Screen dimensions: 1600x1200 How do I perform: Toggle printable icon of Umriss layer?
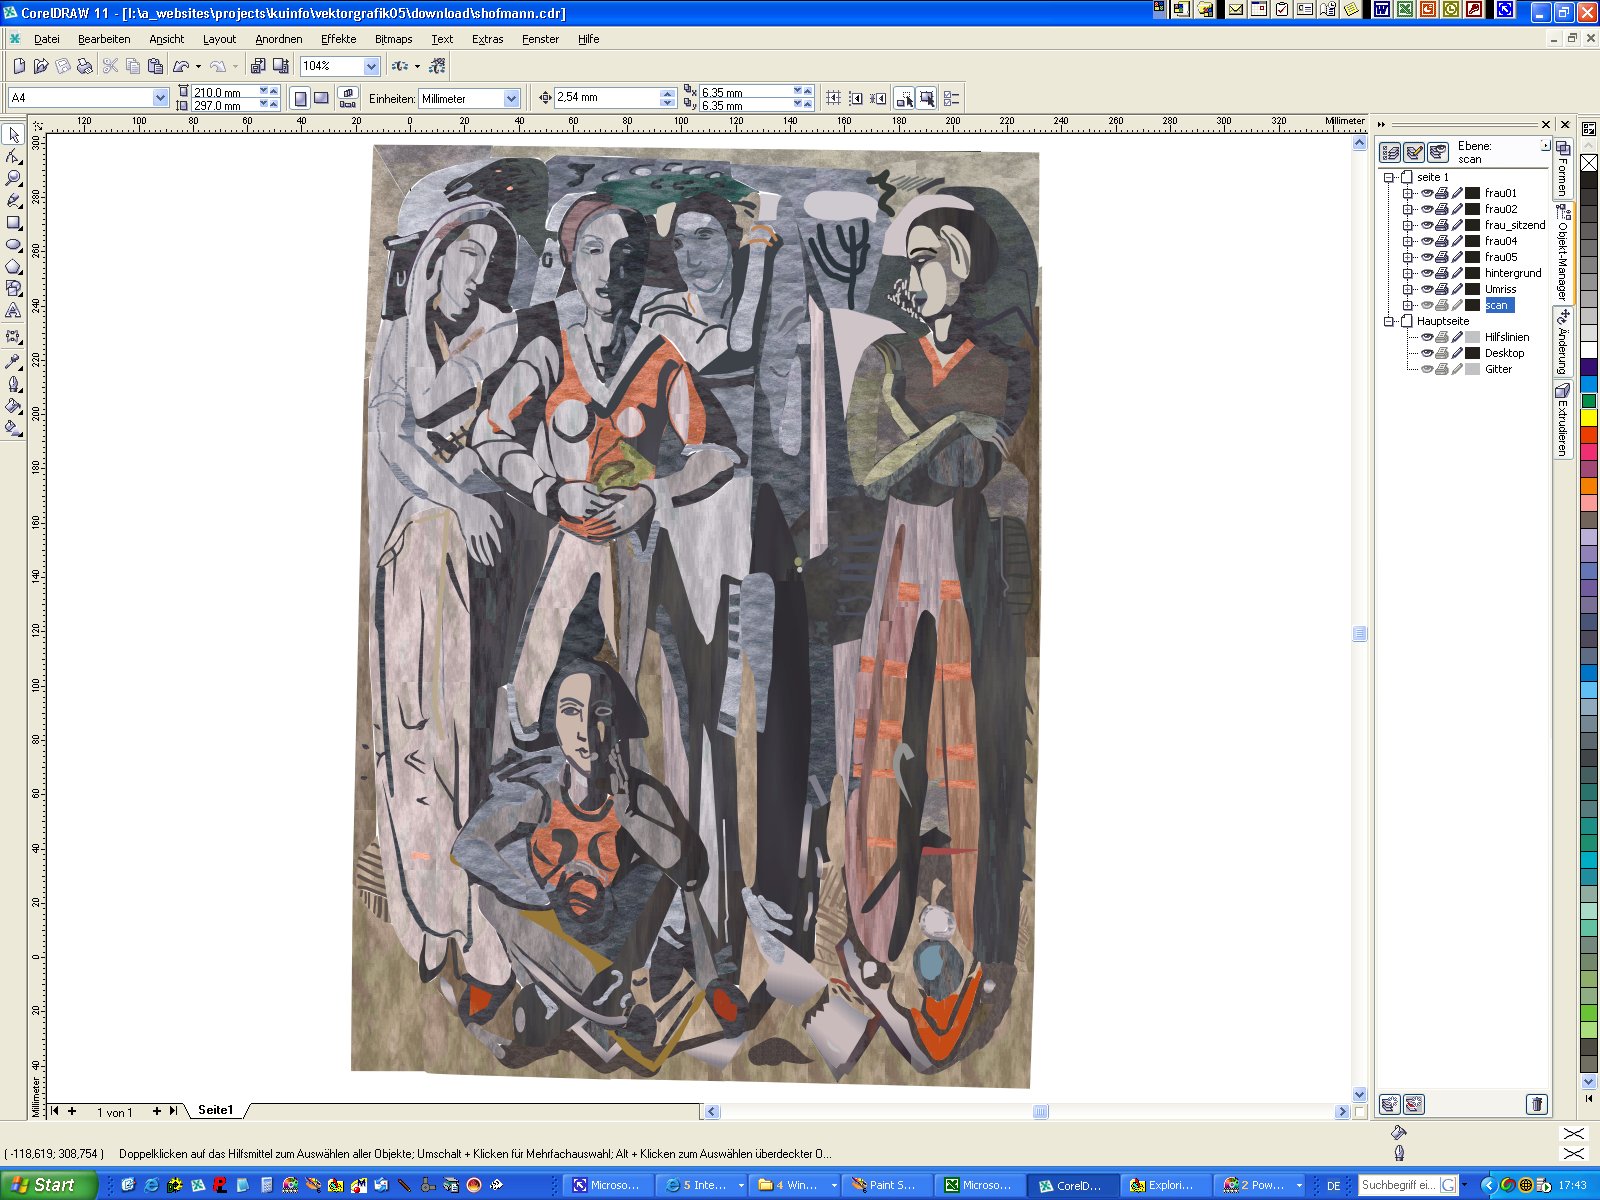1442,289
